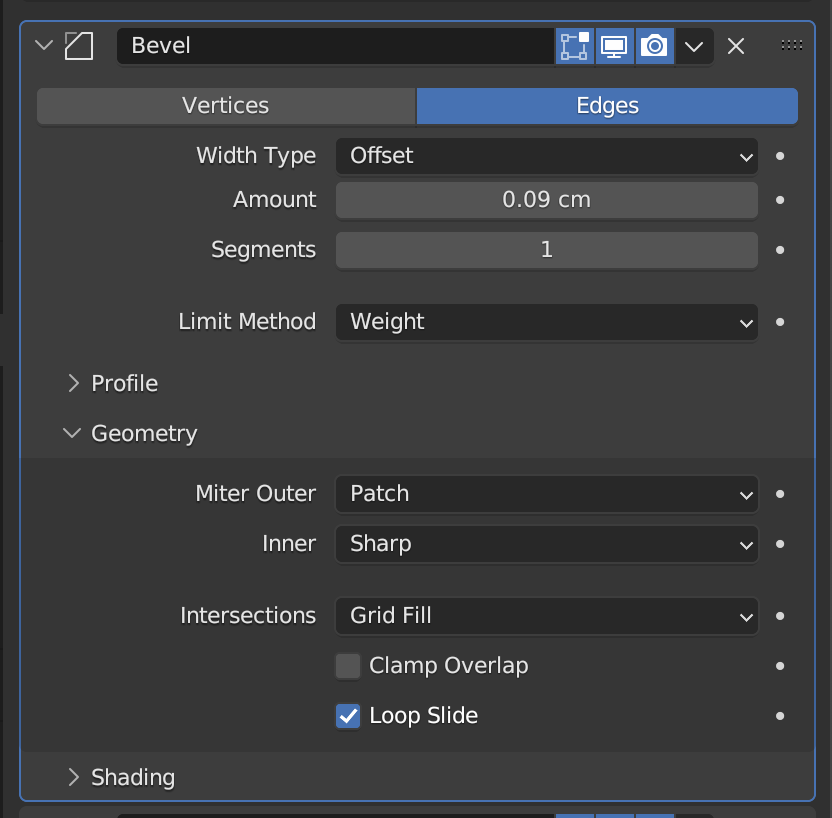Click the Bevel modifier type icon

[x=79, y=45]
